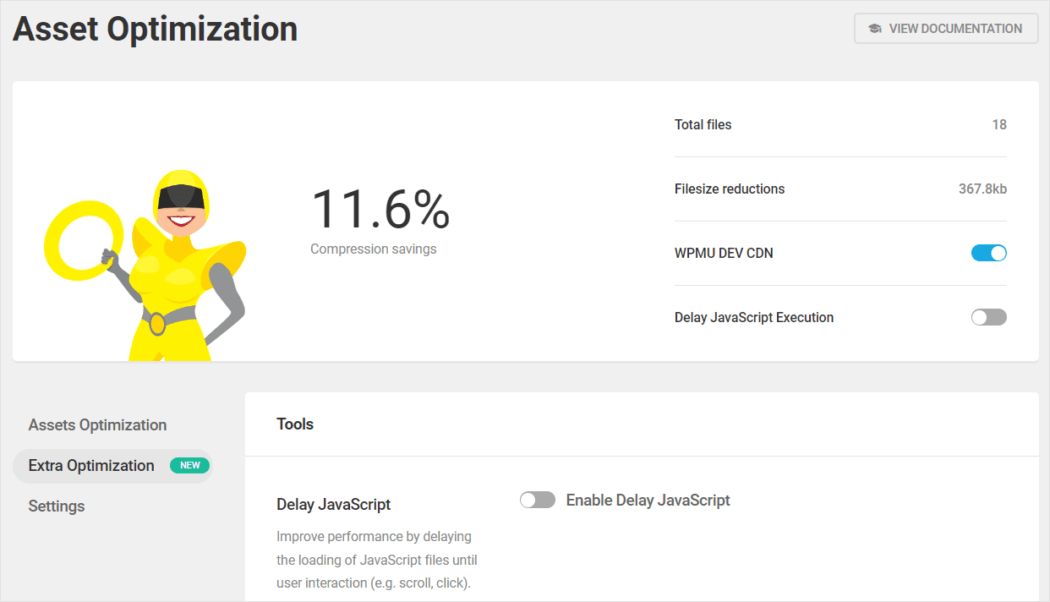Screen dimensions: 1050x602
Task: Enable the Delay JavaScript toggle under Tools
Action: (537, 500)
